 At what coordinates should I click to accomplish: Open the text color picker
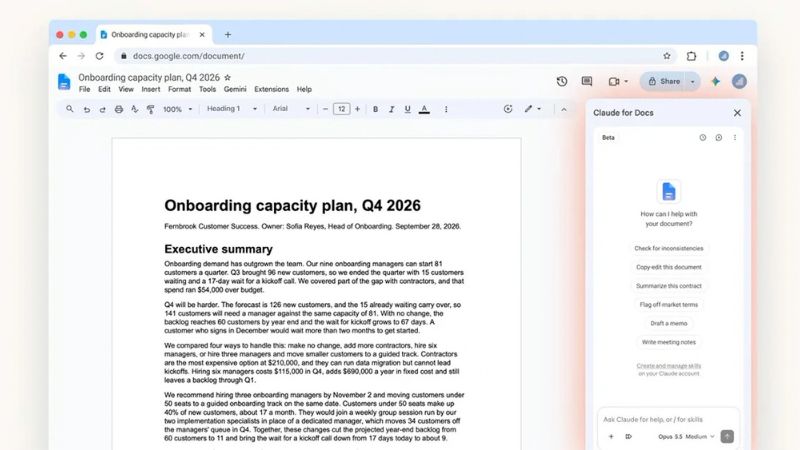point(424,109)
